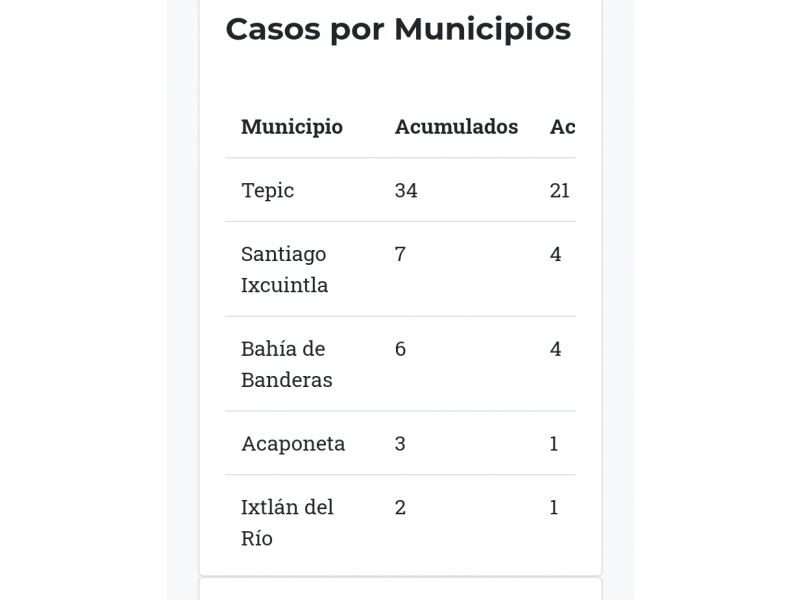Click the Acumulados column header

coord(456,127)
